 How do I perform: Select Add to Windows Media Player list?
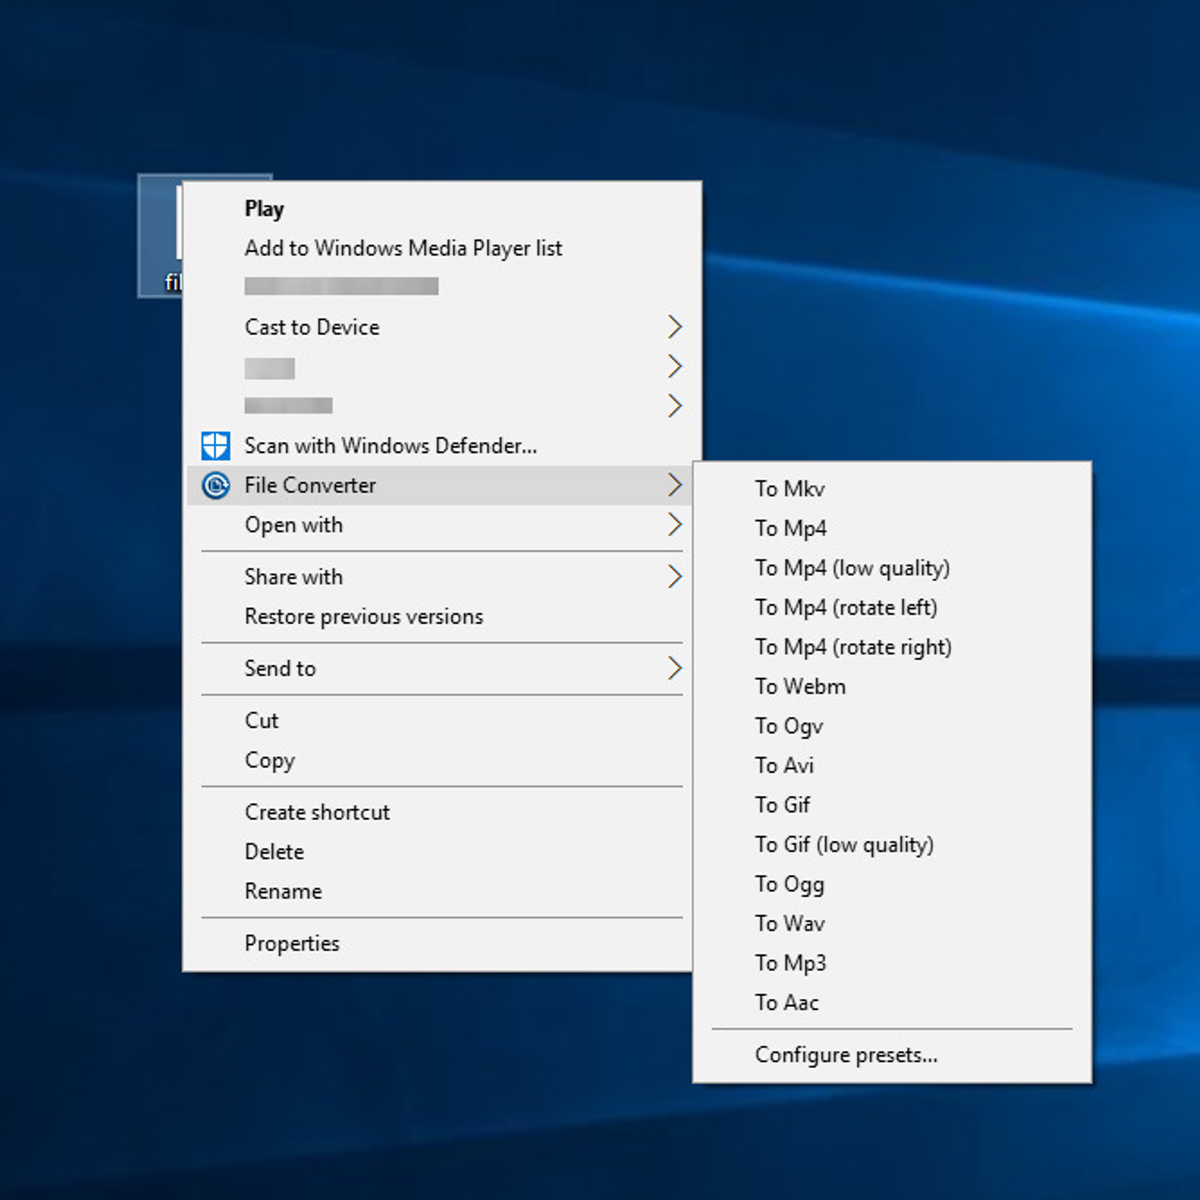[403, 248]
